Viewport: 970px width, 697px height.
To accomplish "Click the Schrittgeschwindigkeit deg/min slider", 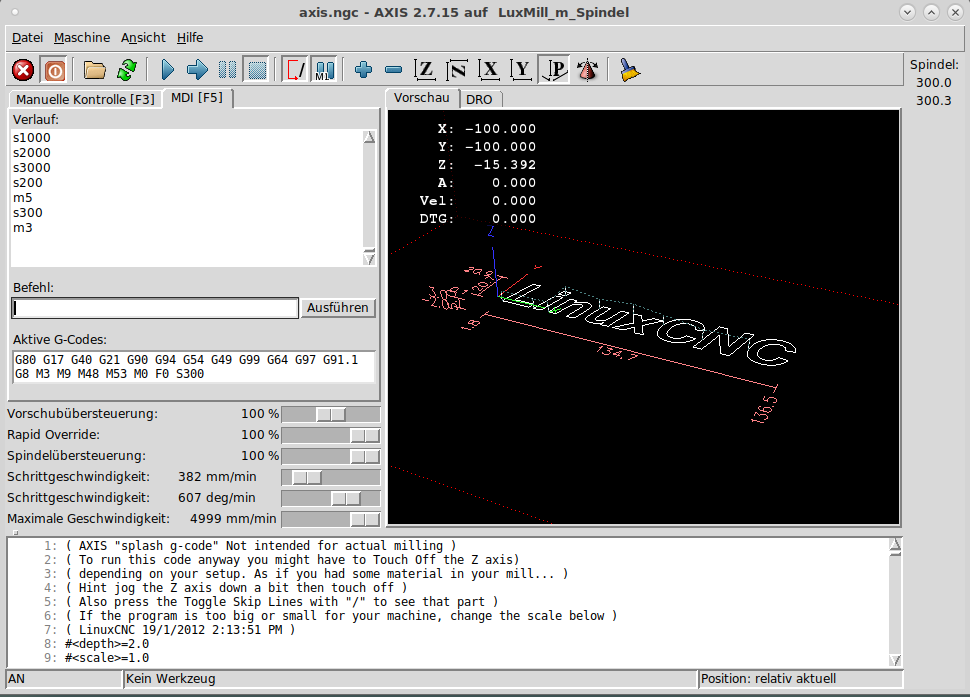I will coord(330,498).
